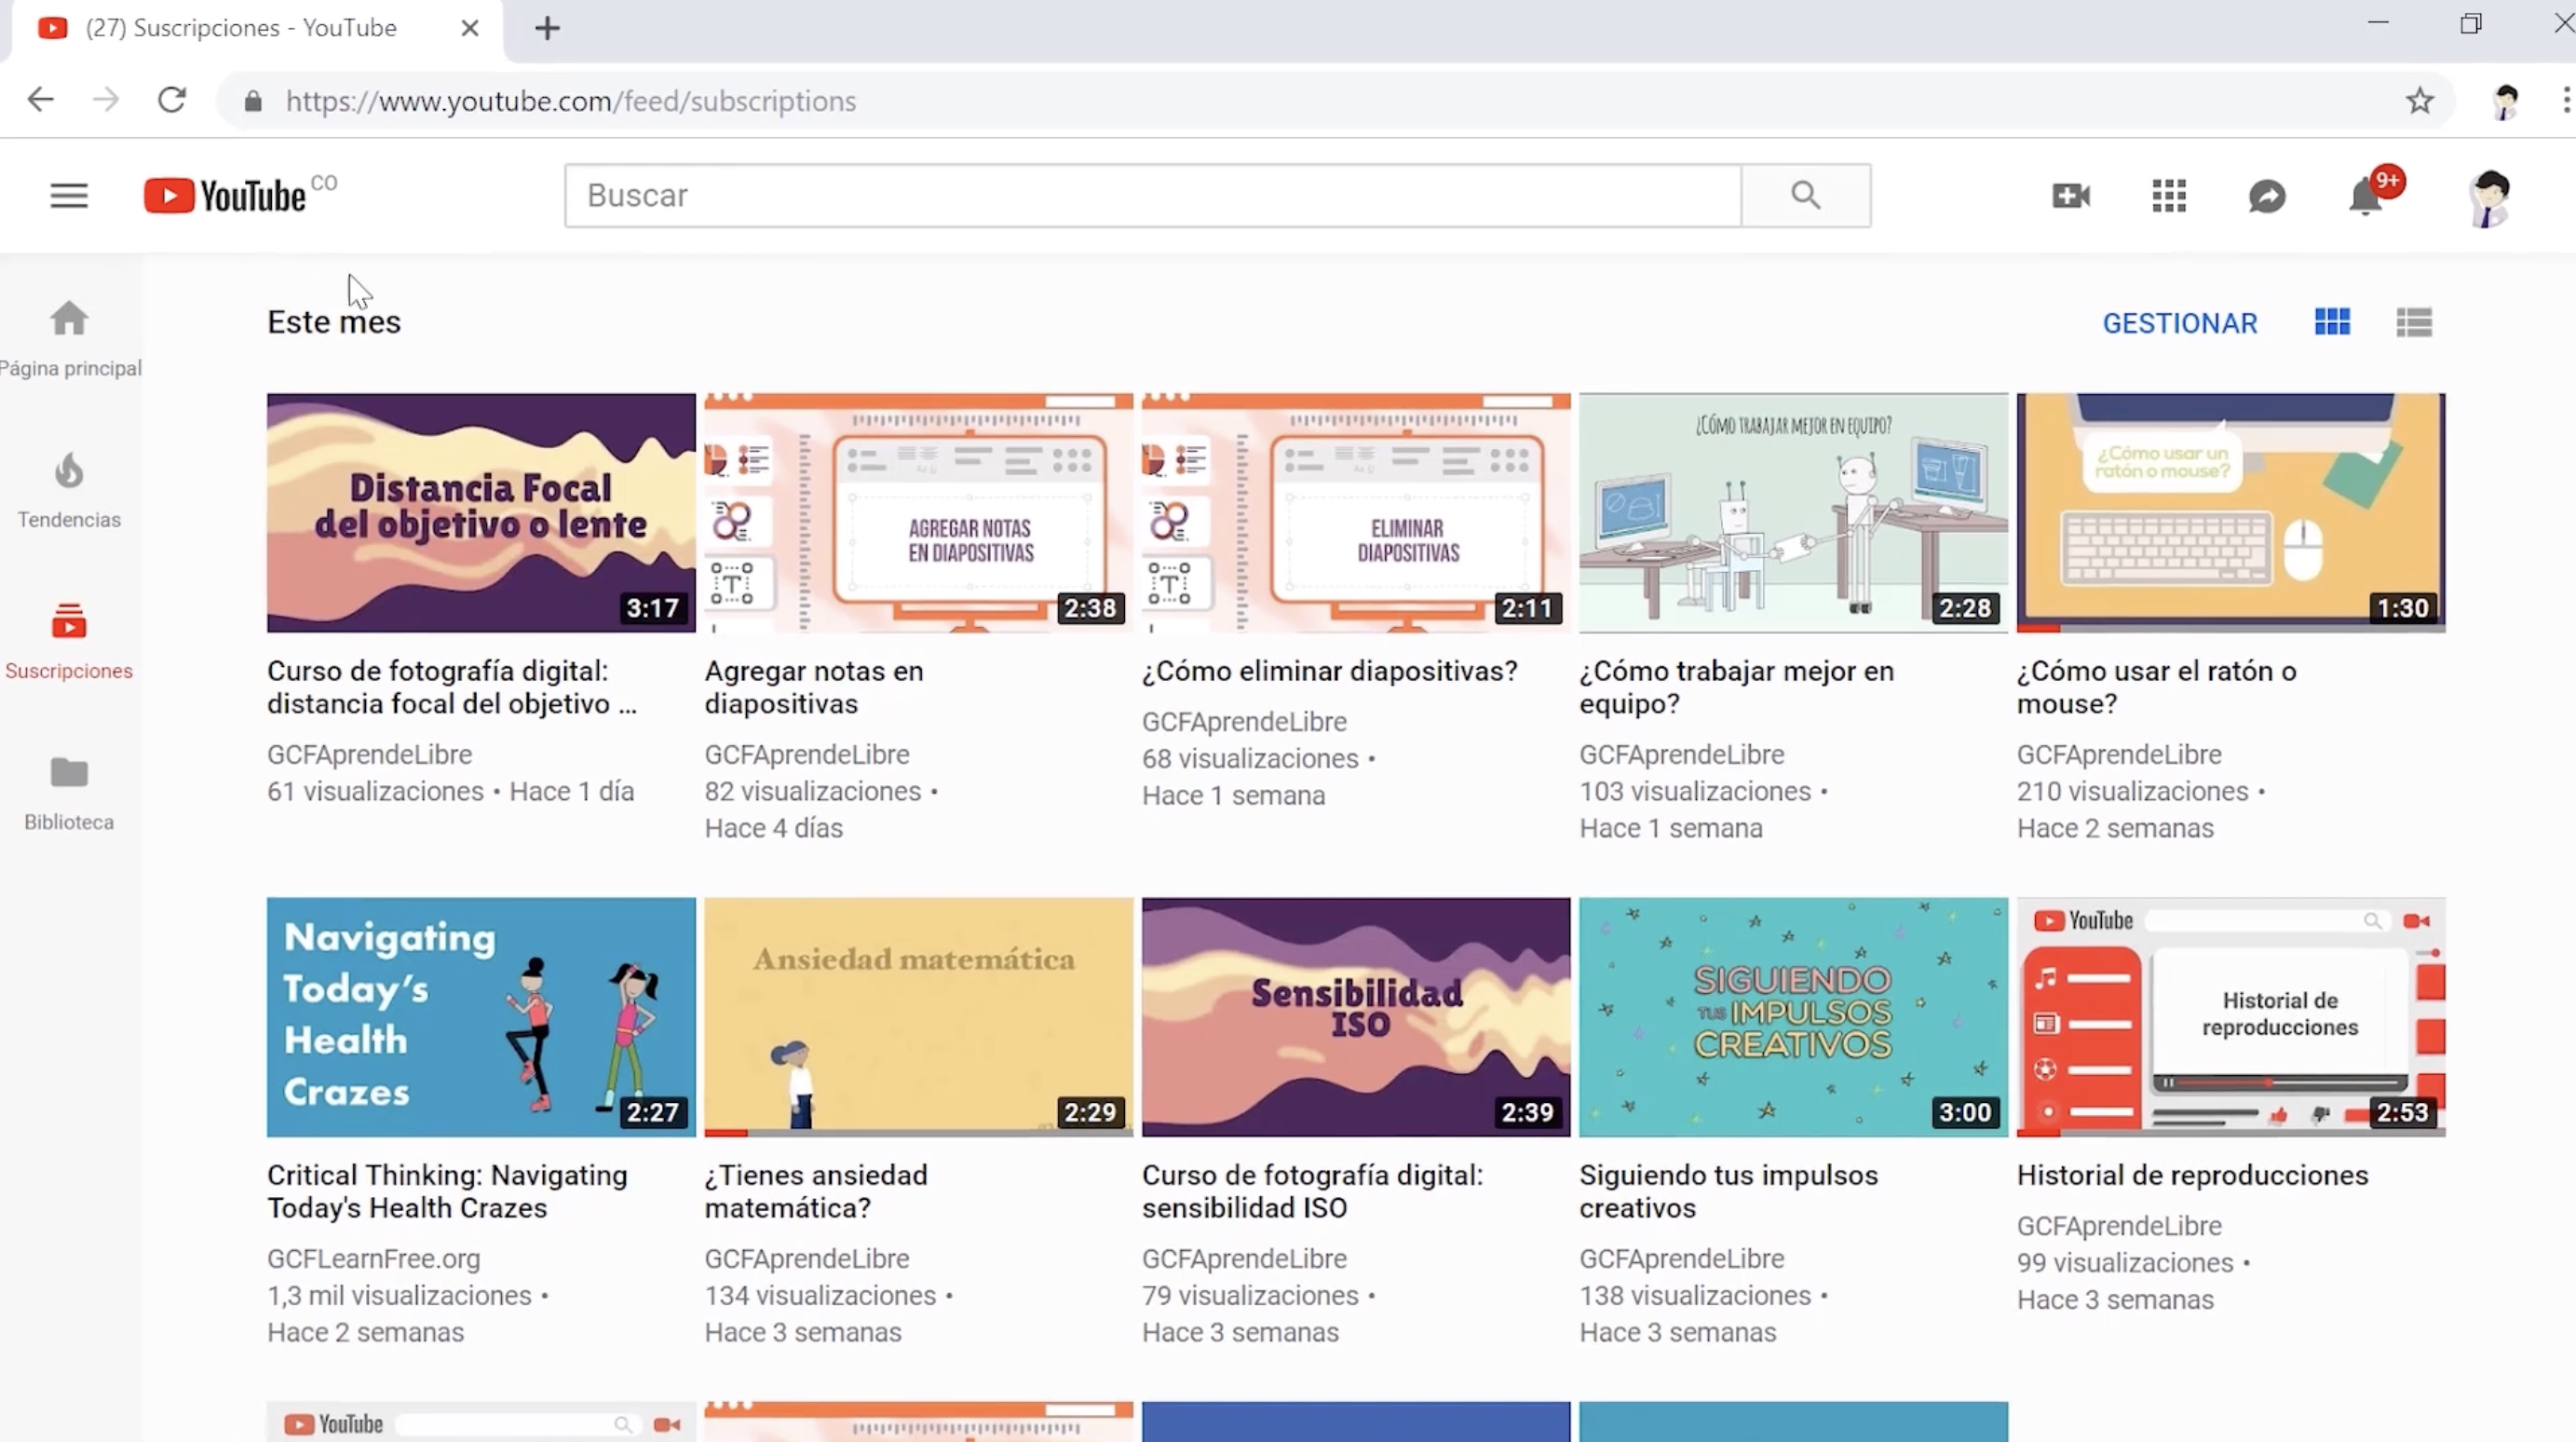Reload the page
The image size is (2576, 1442).
pos(172,100)
